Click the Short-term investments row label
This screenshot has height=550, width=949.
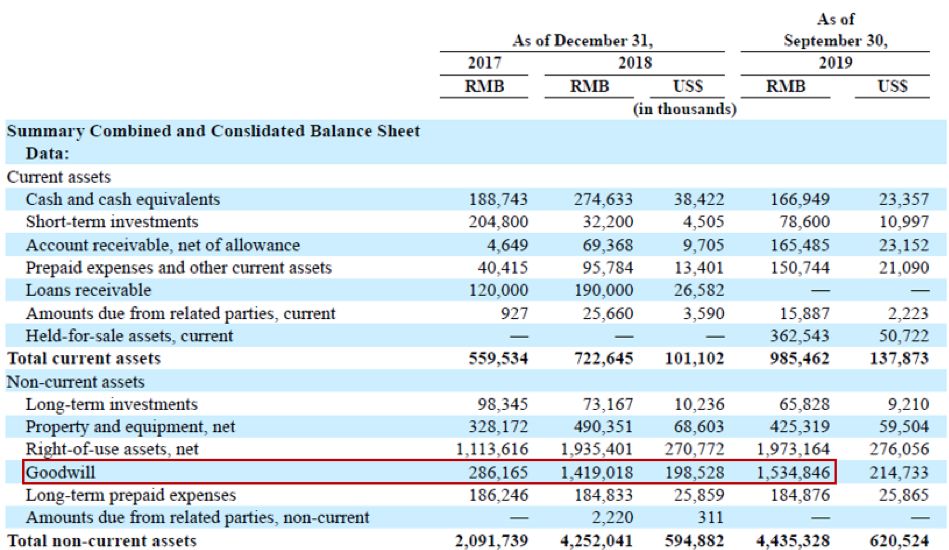point(112,221)
